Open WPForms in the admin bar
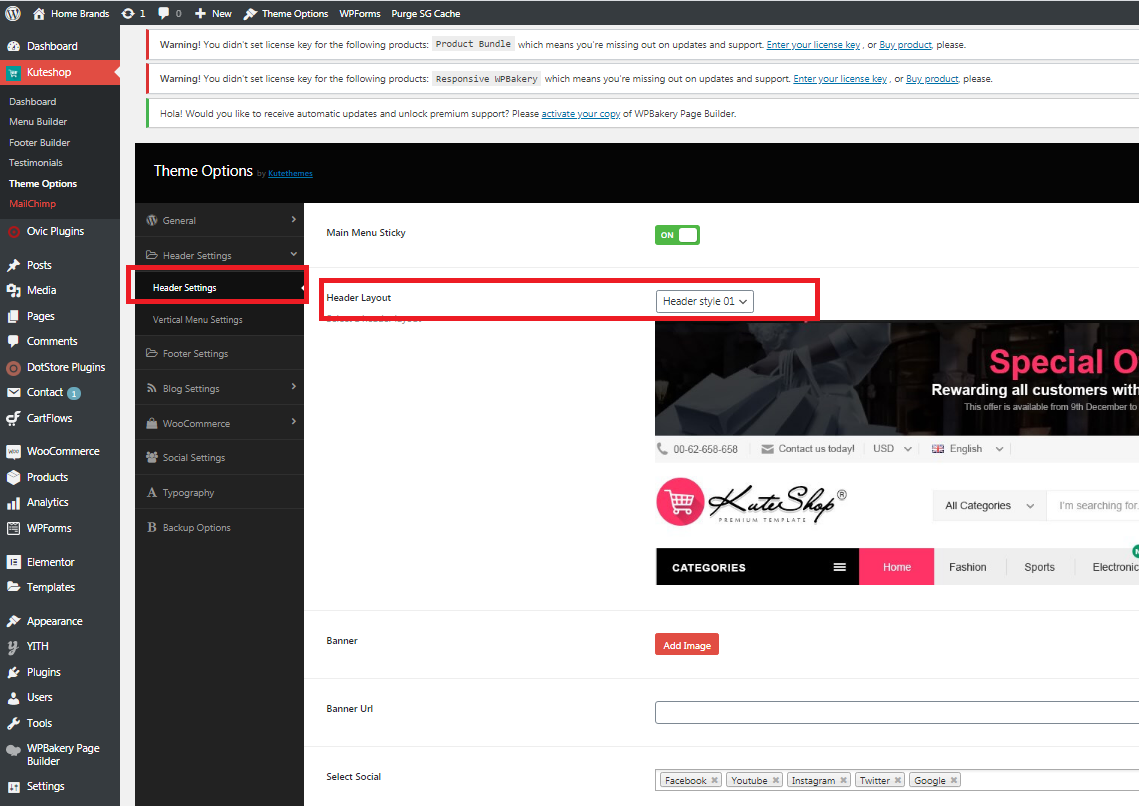Viewport: 1139px width, 806px height. [360, 13]
